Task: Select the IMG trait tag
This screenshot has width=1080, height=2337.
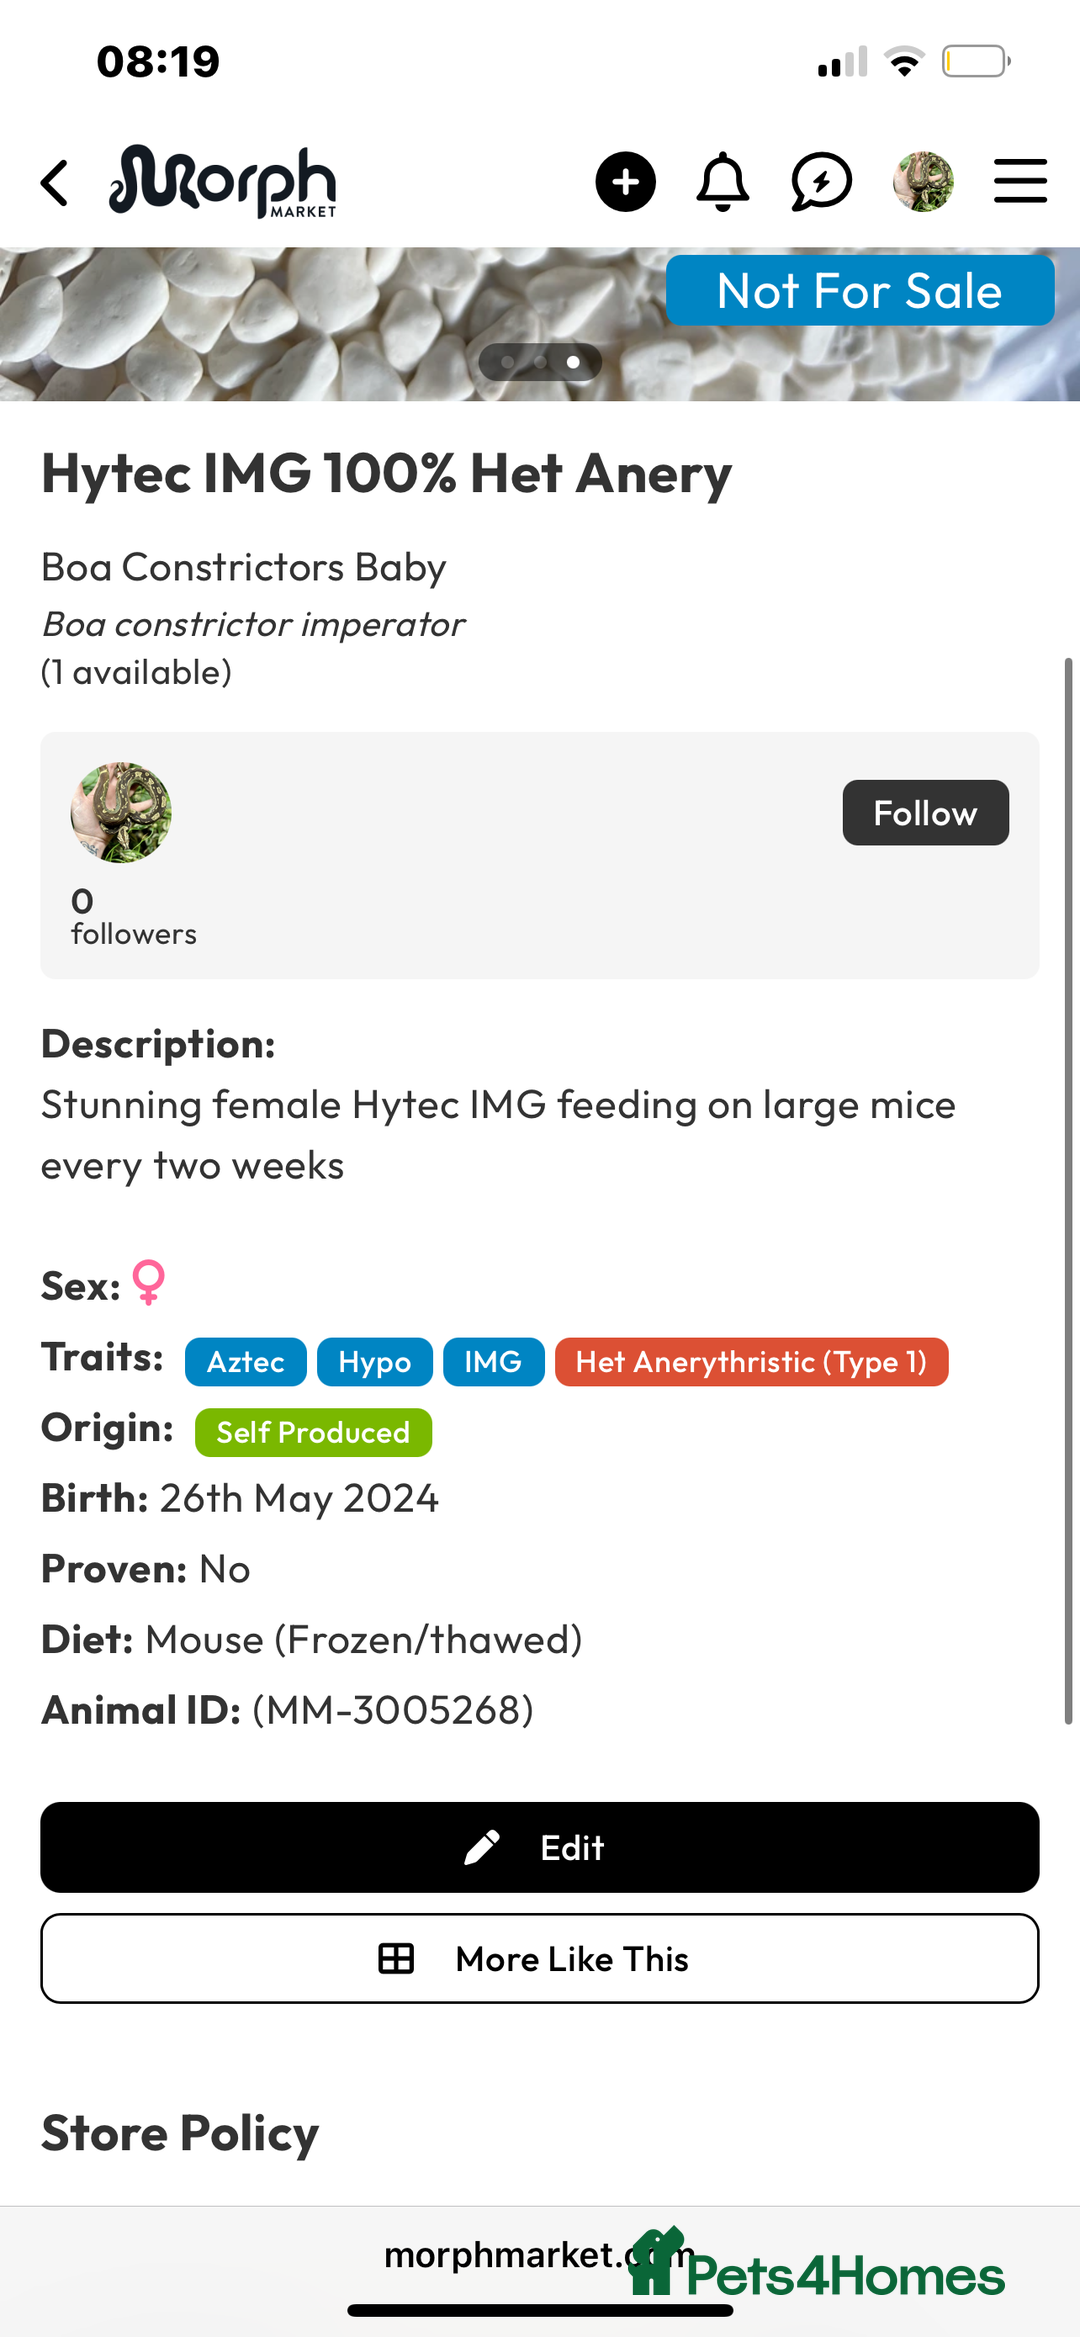Action: tap(493, 1362)
